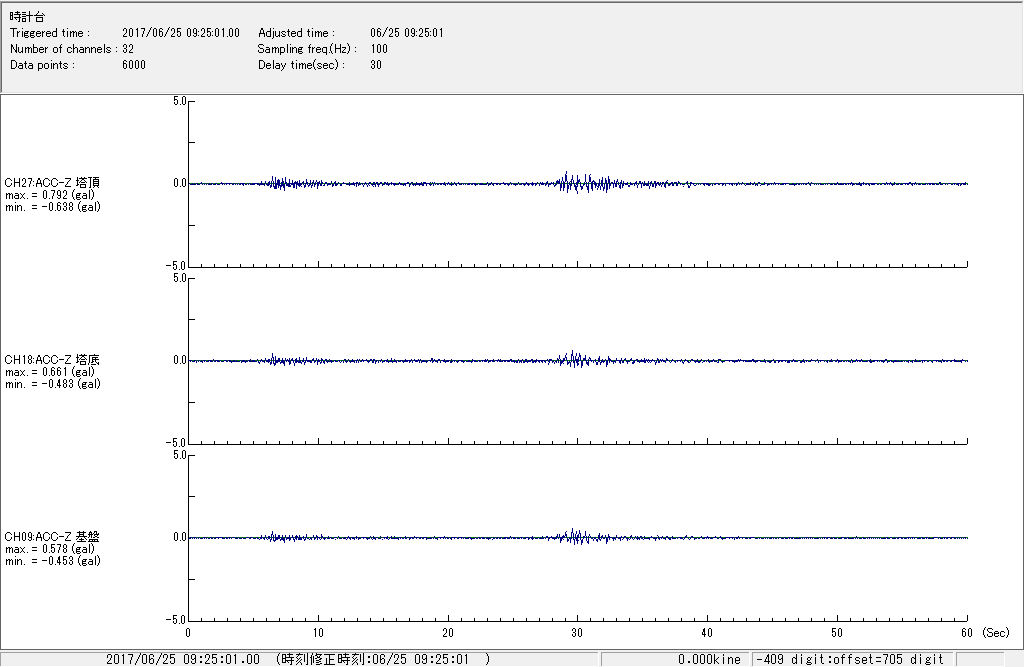Select the CH09:ACC-Z 基盤 channel label
Viewport: 1024px width, 667px height.
52,537
